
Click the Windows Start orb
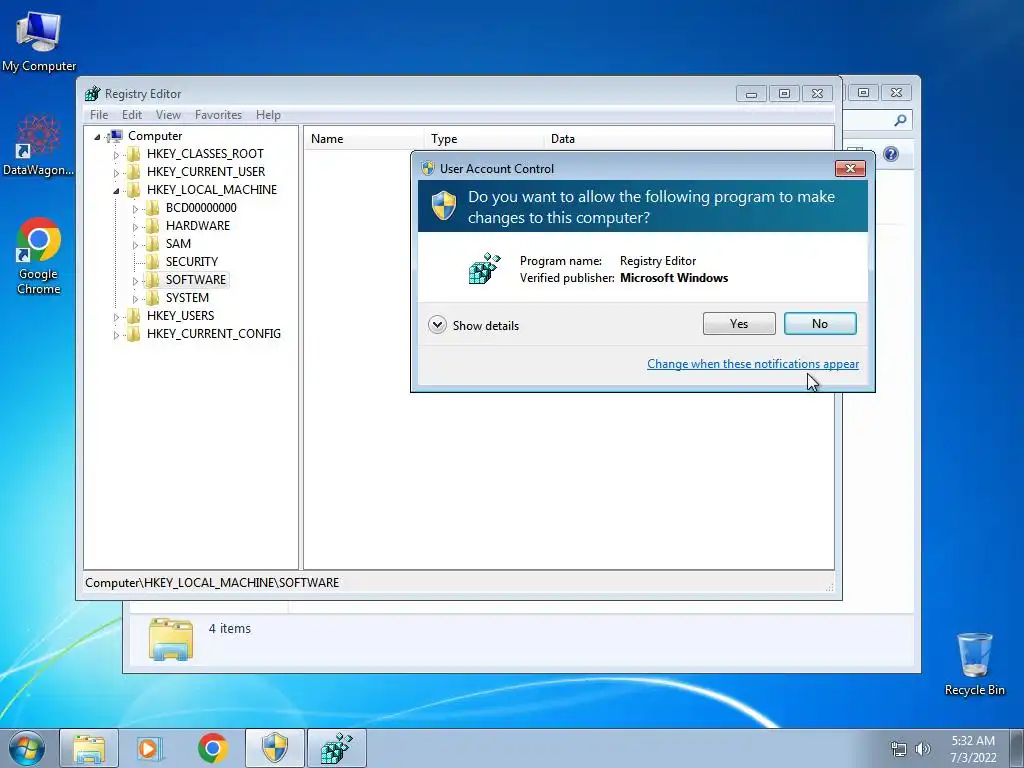click(x=27, y=748)
